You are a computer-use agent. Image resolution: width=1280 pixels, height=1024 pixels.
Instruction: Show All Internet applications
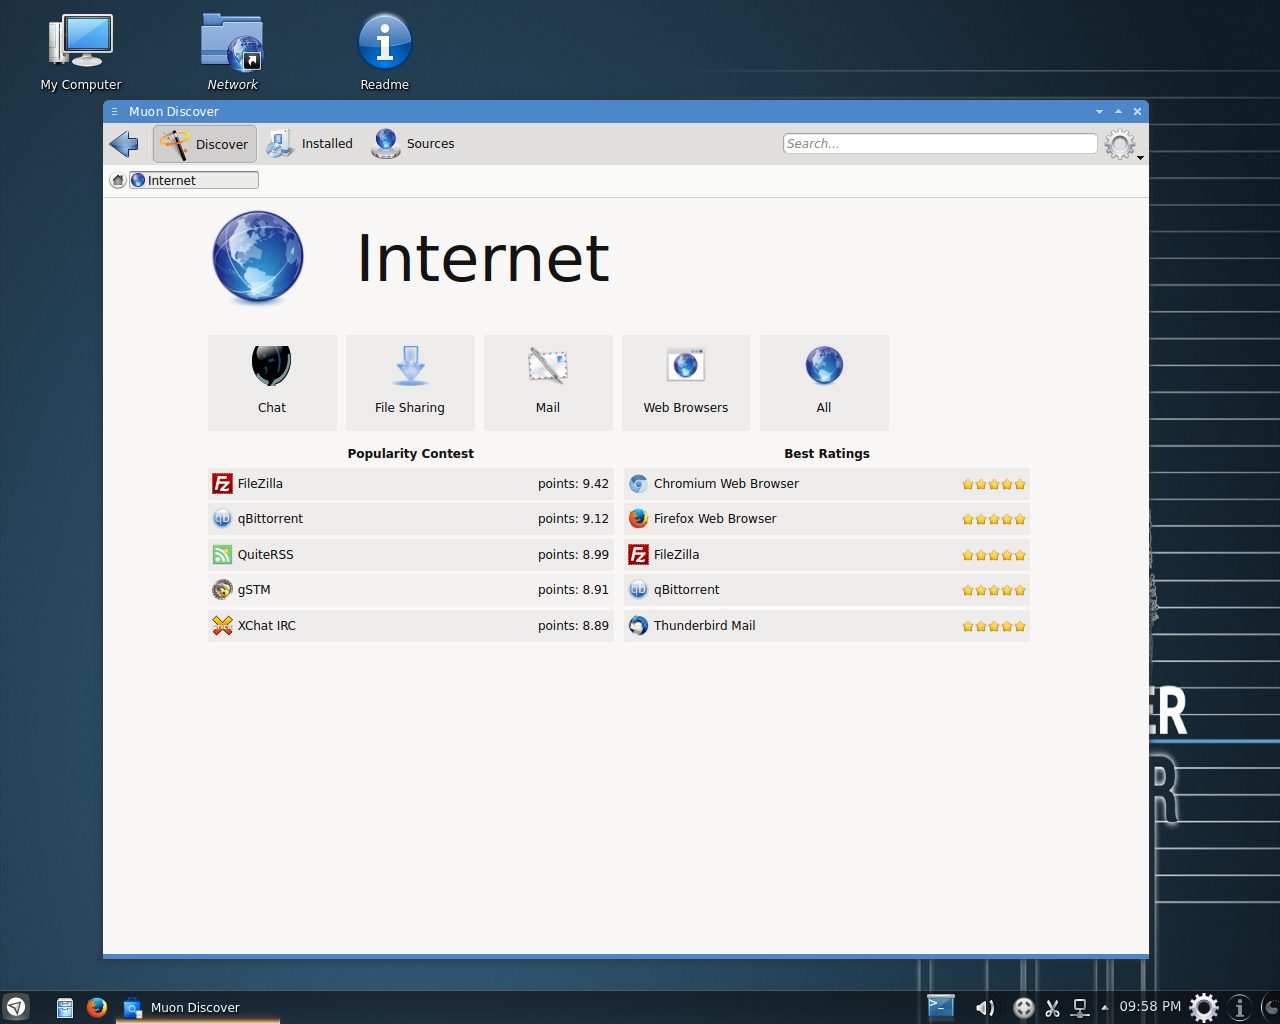pyautogui.click(x=824, y=383)
